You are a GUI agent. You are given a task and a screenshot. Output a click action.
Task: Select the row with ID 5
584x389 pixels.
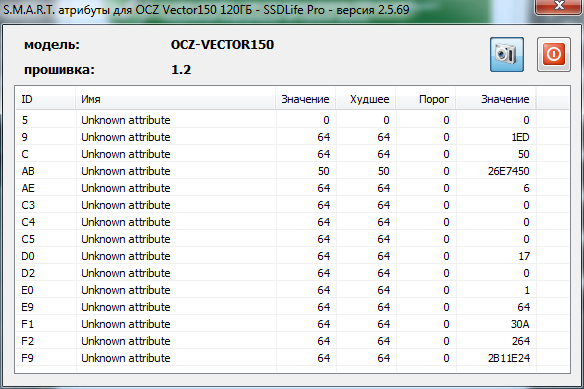(292, 120)
